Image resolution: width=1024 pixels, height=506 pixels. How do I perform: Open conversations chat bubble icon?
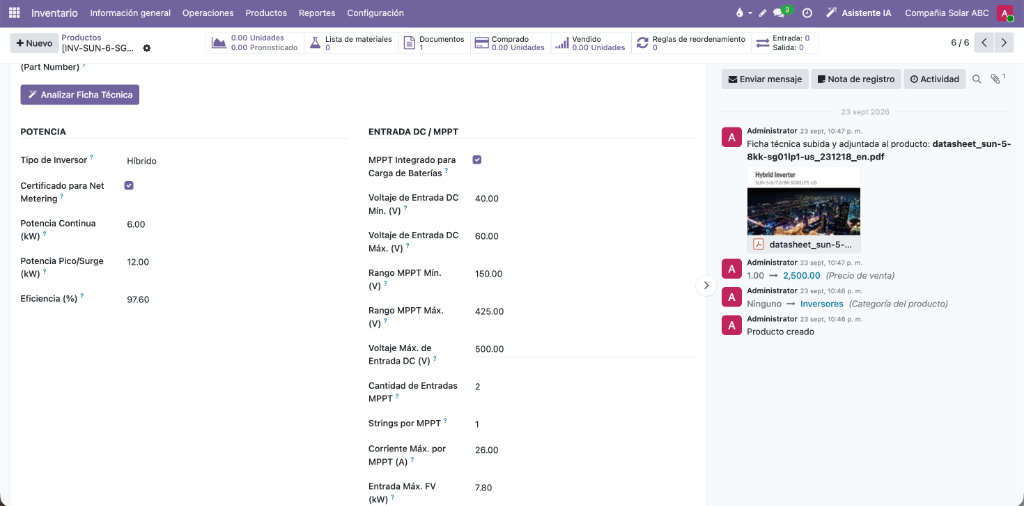point(778,13)
